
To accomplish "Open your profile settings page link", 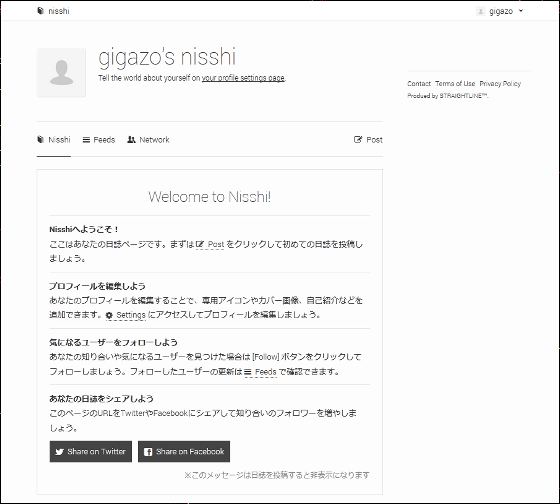I will coord(243,78).
